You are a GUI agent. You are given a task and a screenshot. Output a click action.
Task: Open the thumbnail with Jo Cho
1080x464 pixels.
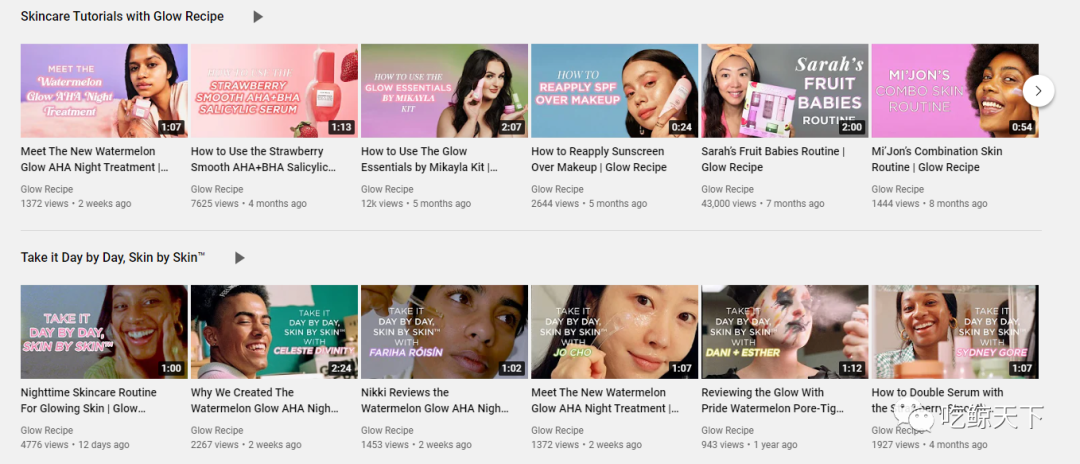pyautogui.click(x=614, y=332)
